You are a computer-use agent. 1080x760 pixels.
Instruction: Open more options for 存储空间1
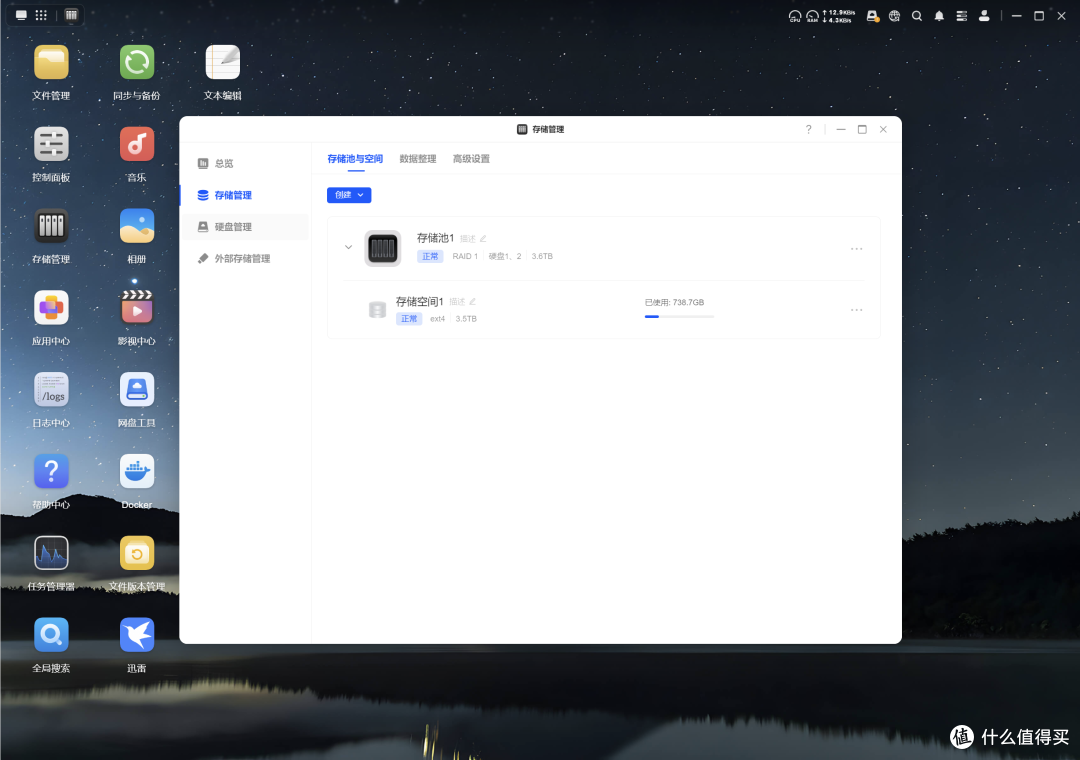tap(856, 310)
